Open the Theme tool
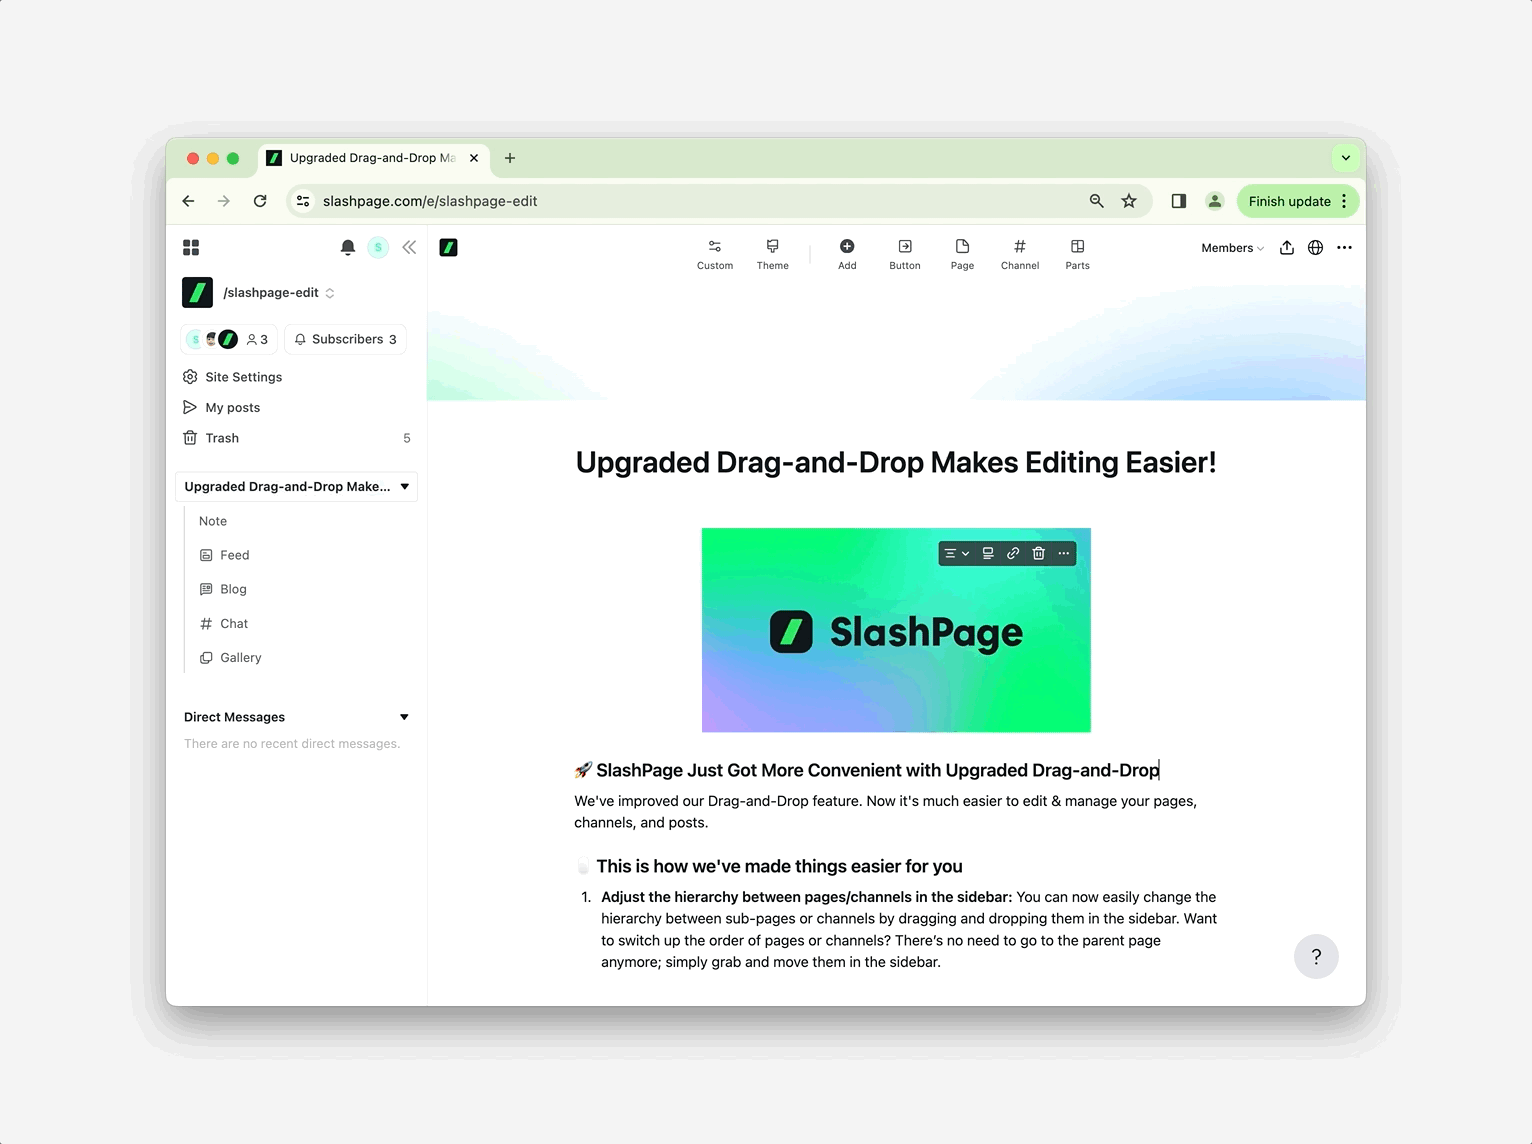The width and height of the screenshot is (1532, 1144). tap(772, 254)
